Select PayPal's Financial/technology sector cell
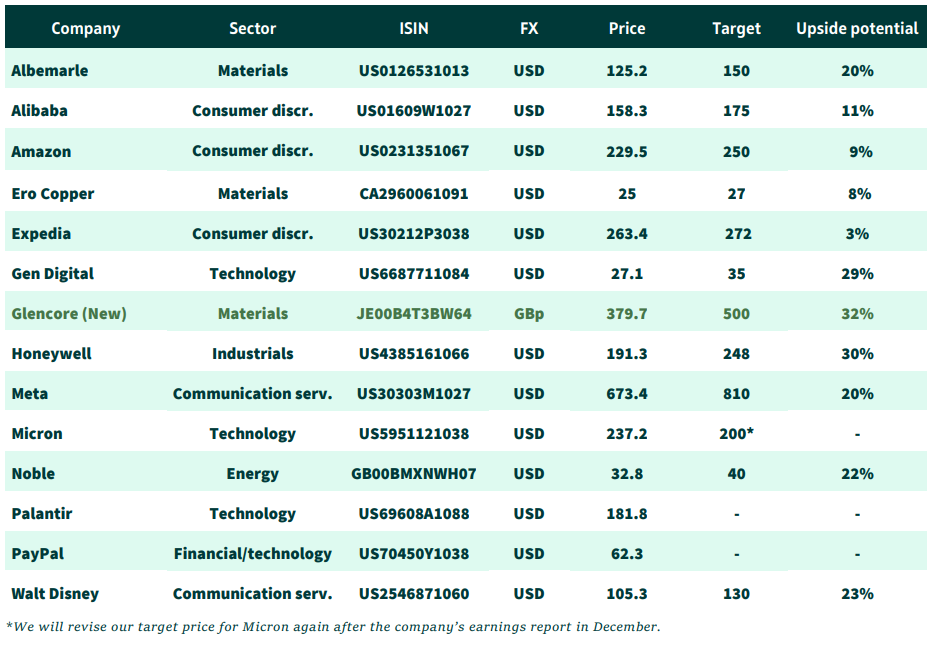Screen dimensions: 933x645 253,554
